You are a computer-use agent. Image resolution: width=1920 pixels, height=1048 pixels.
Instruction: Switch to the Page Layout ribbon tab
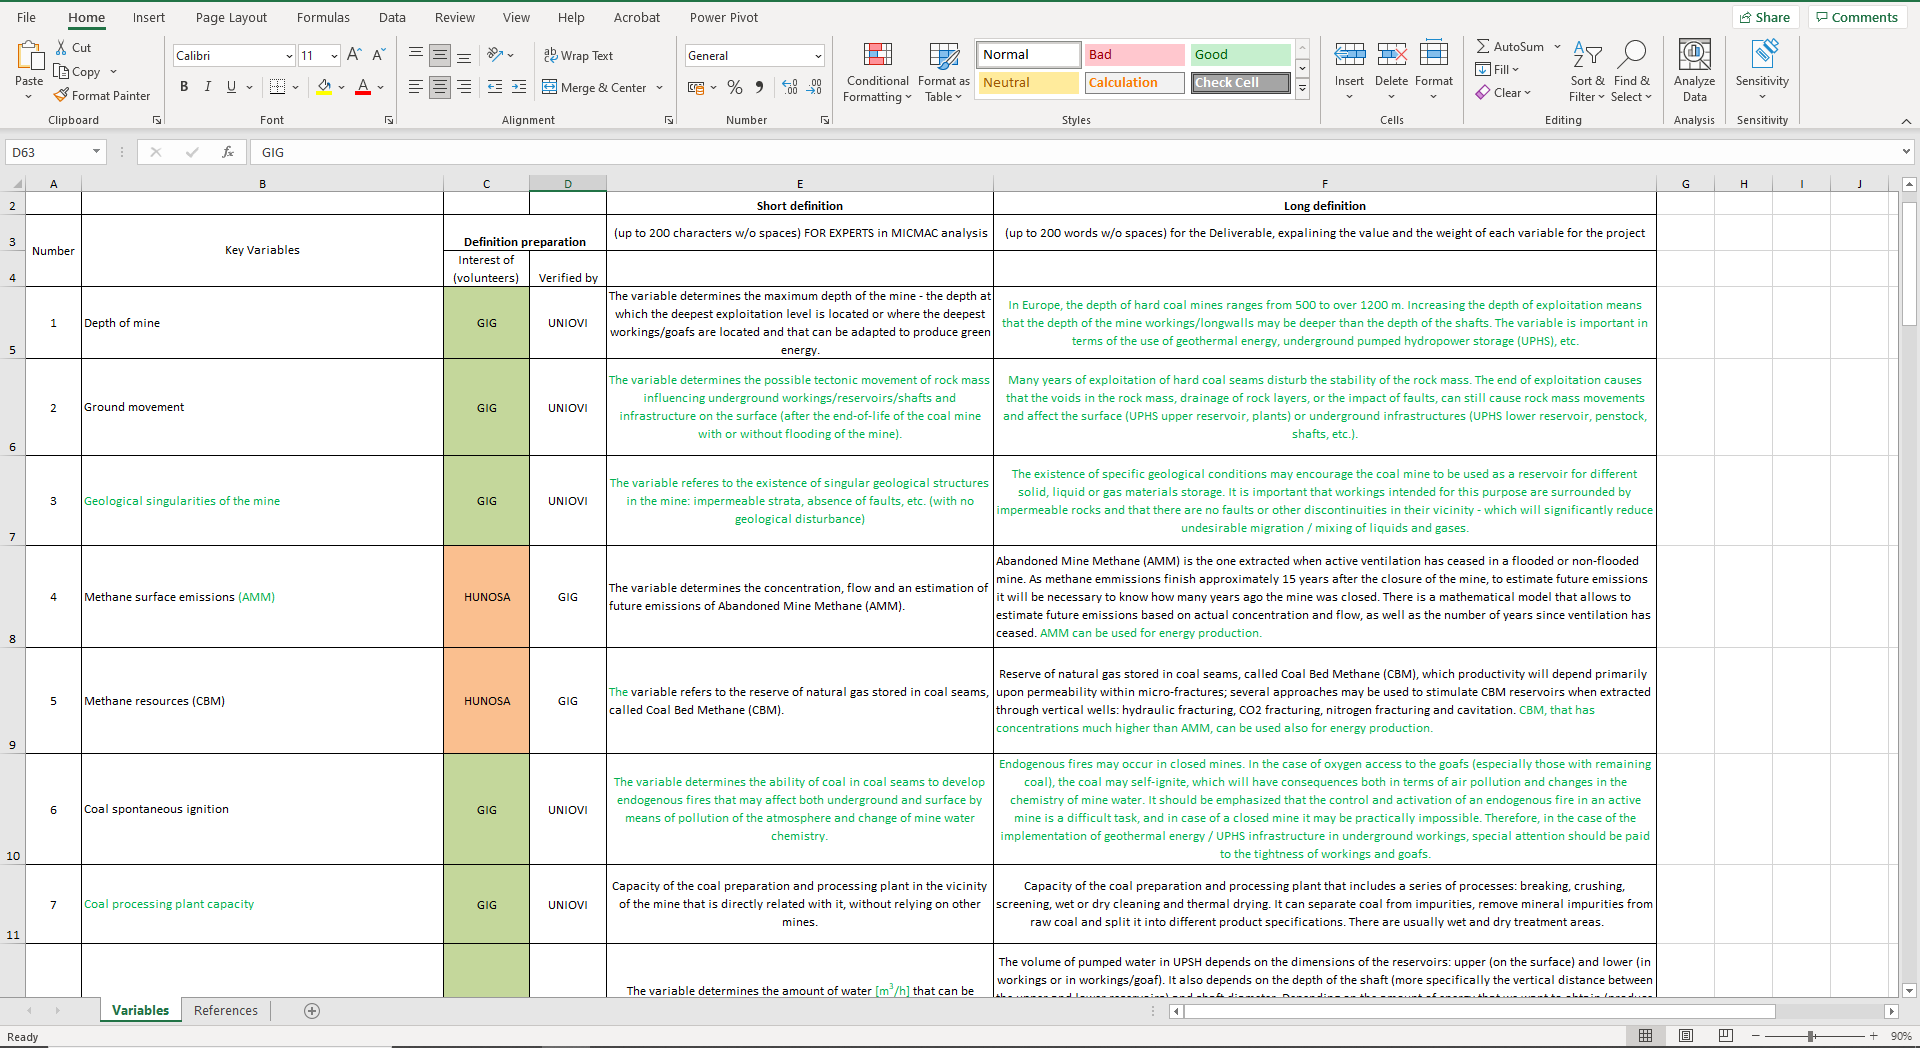coord(231,17)
